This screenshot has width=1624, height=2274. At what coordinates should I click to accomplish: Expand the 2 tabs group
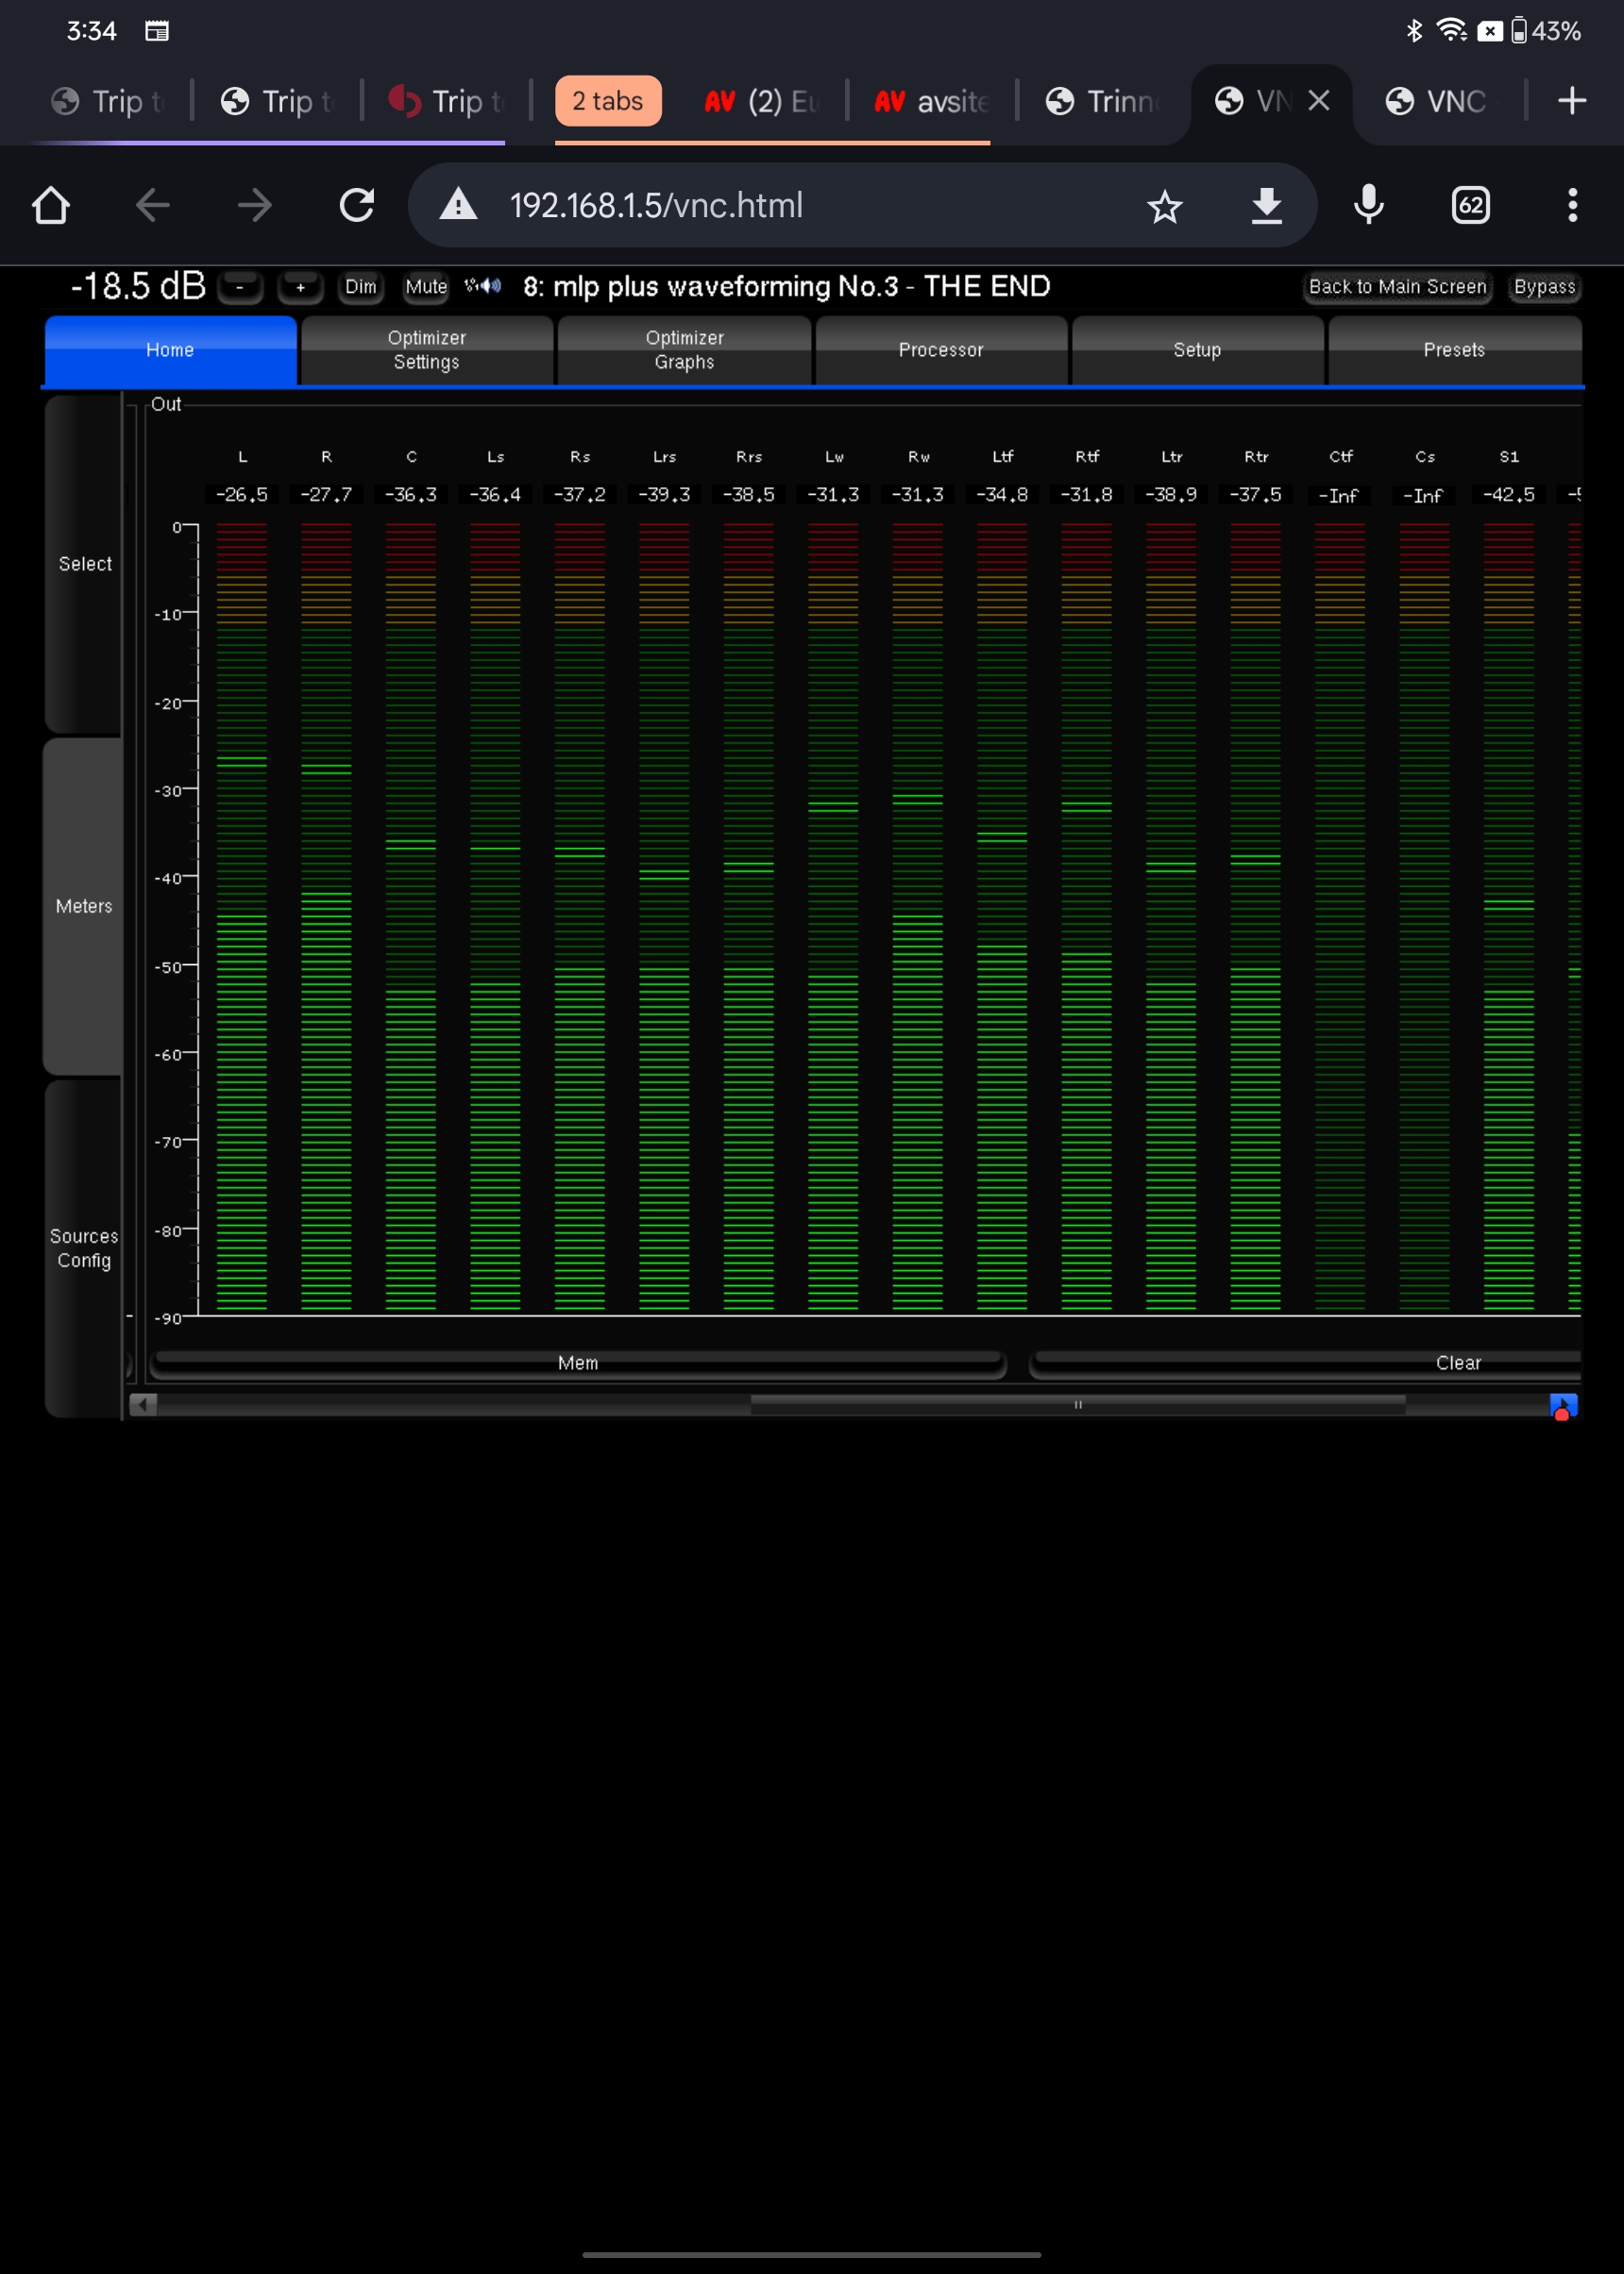click(x=608, y=101)
